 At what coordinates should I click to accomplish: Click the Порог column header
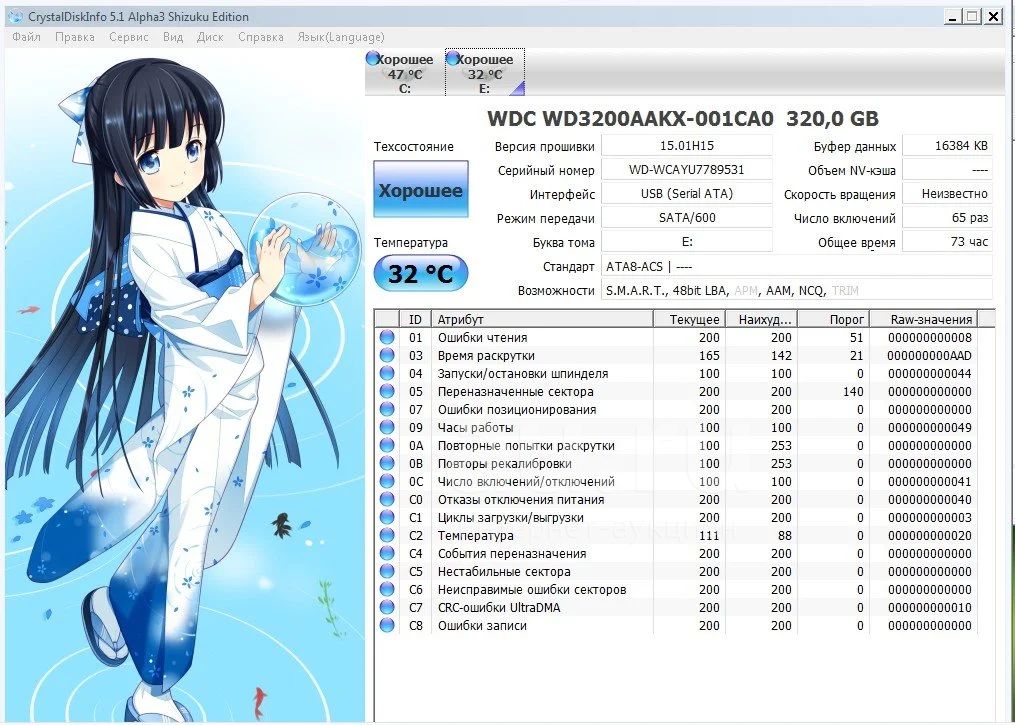[834, 319]
